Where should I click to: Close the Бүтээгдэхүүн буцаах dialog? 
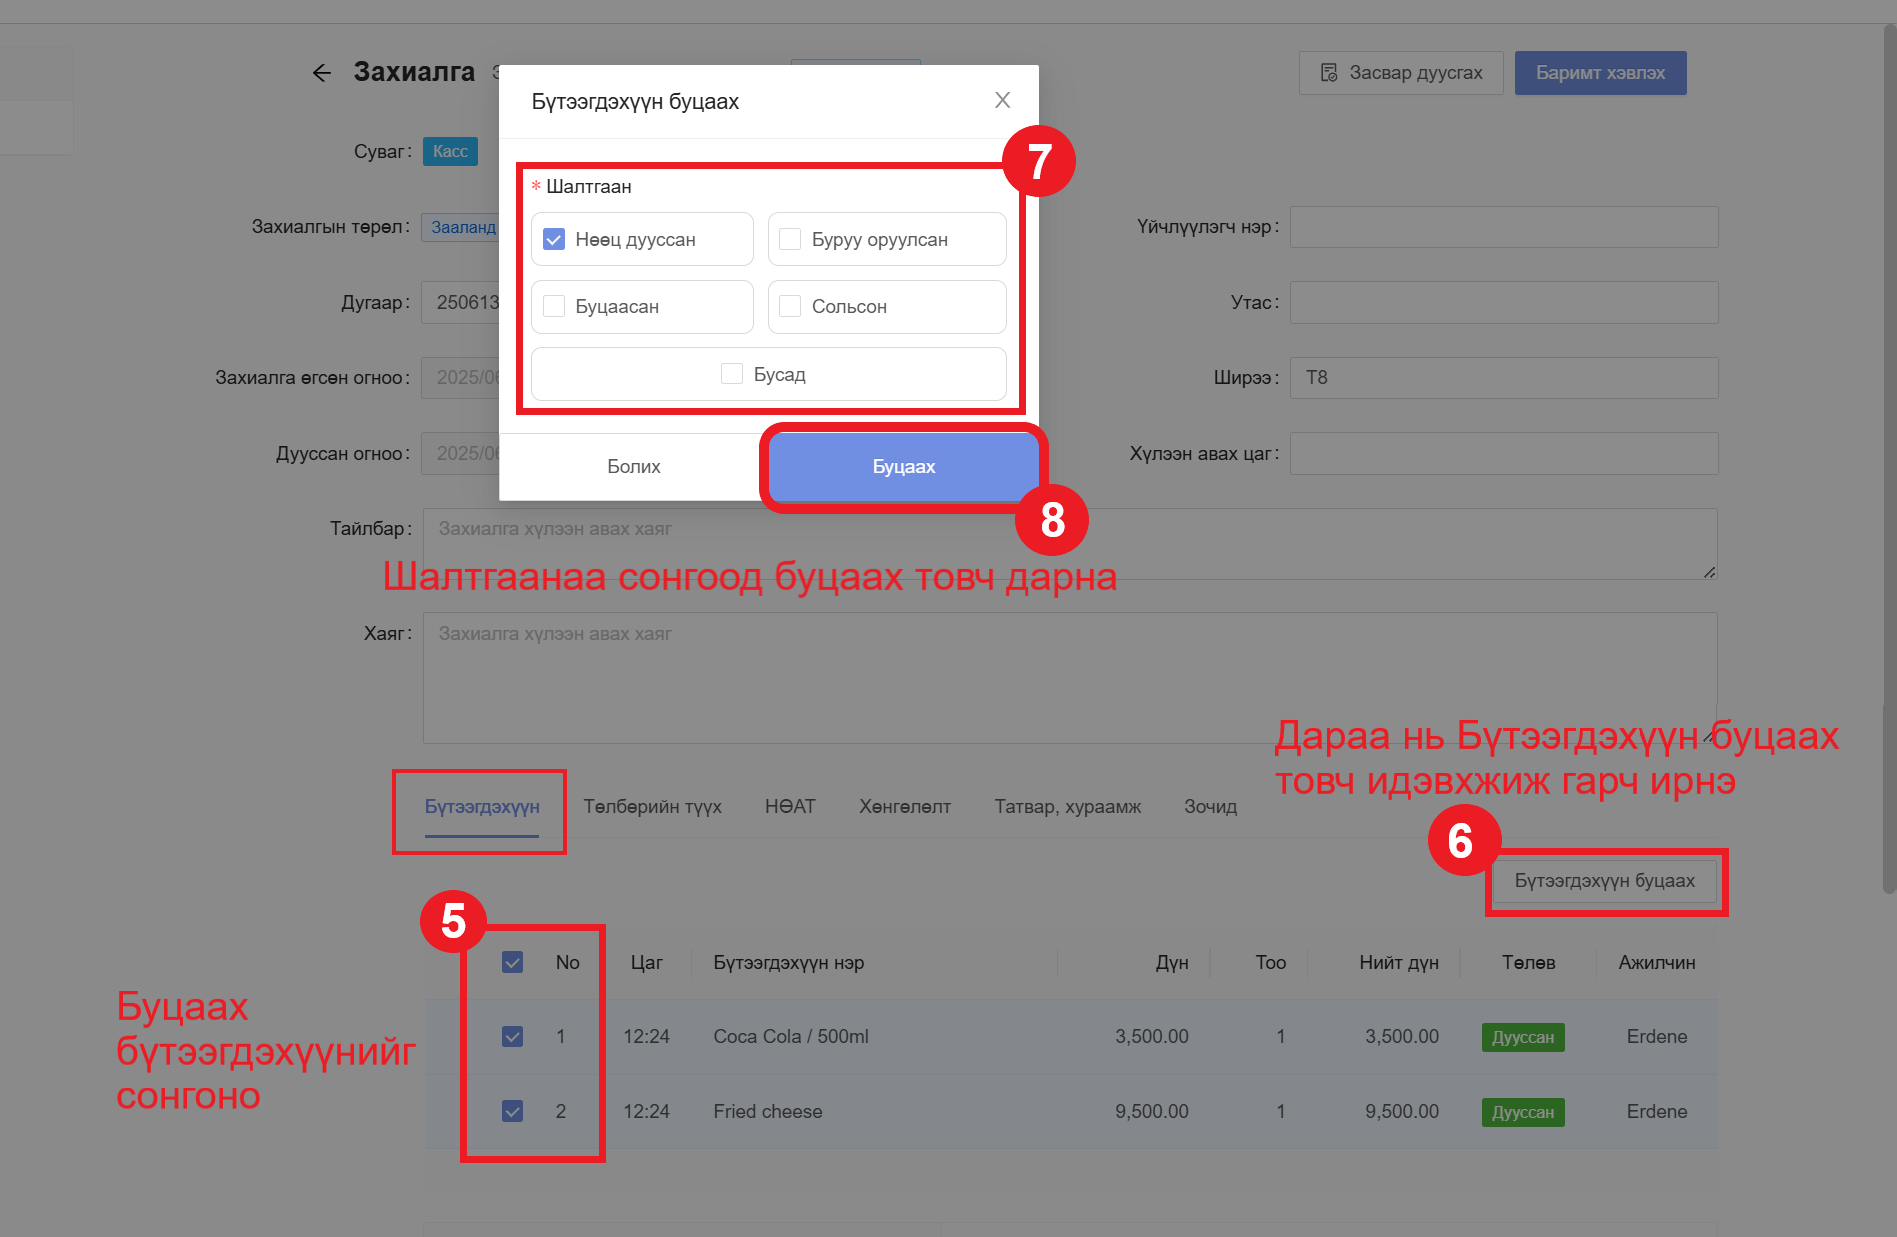tap(1002, 100)
